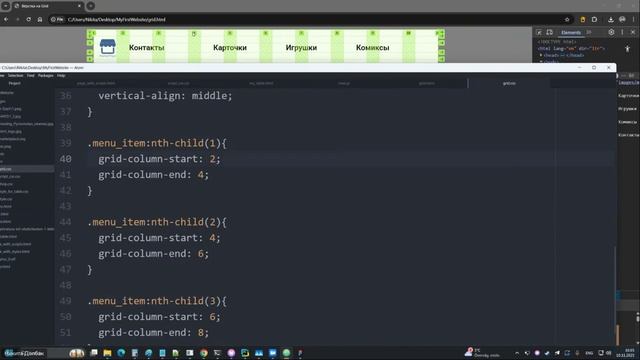This screenshot has width=640, height=360.
Task: Open File Explorer from the taskbar
Action: coord(107,353)
